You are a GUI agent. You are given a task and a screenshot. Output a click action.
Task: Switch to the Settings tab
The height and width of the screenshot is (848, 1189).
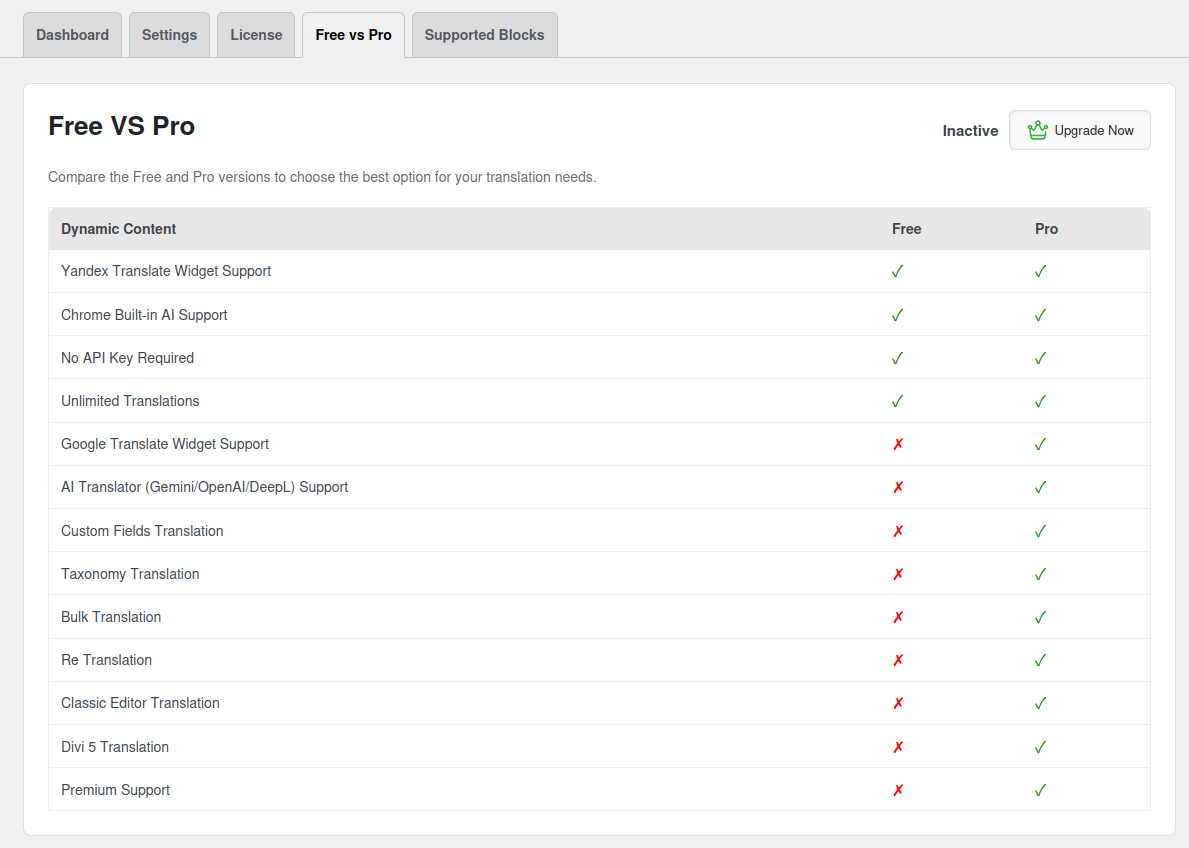point(169,35)
